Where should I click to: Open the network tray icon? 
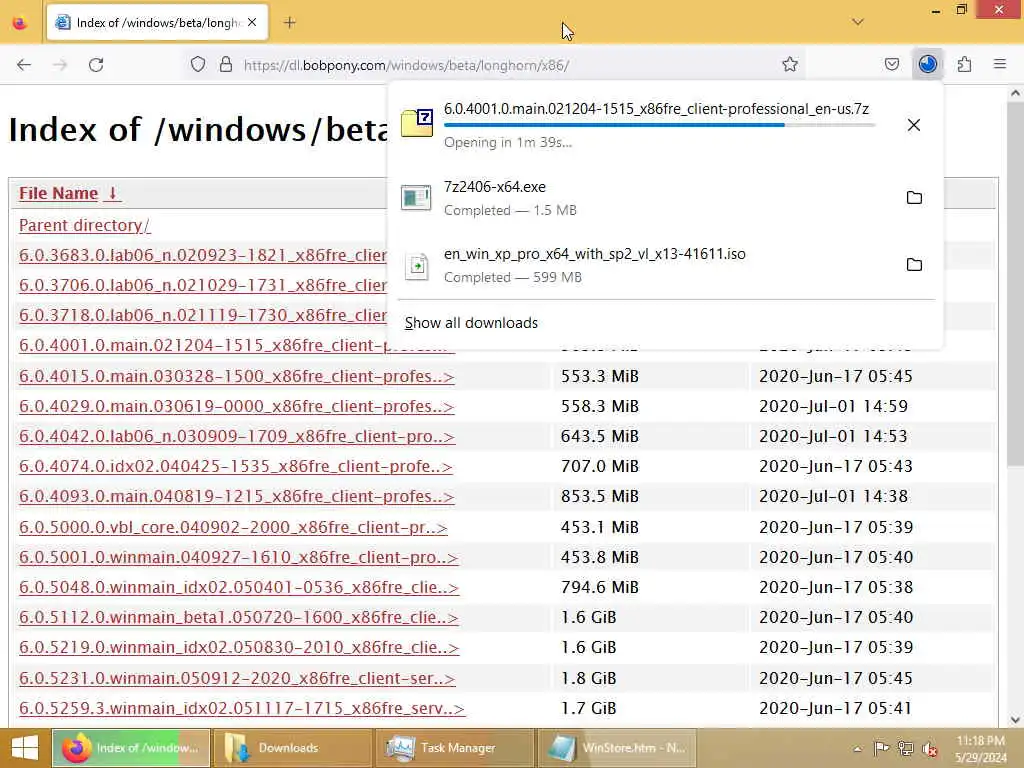(x=906, y=748)
